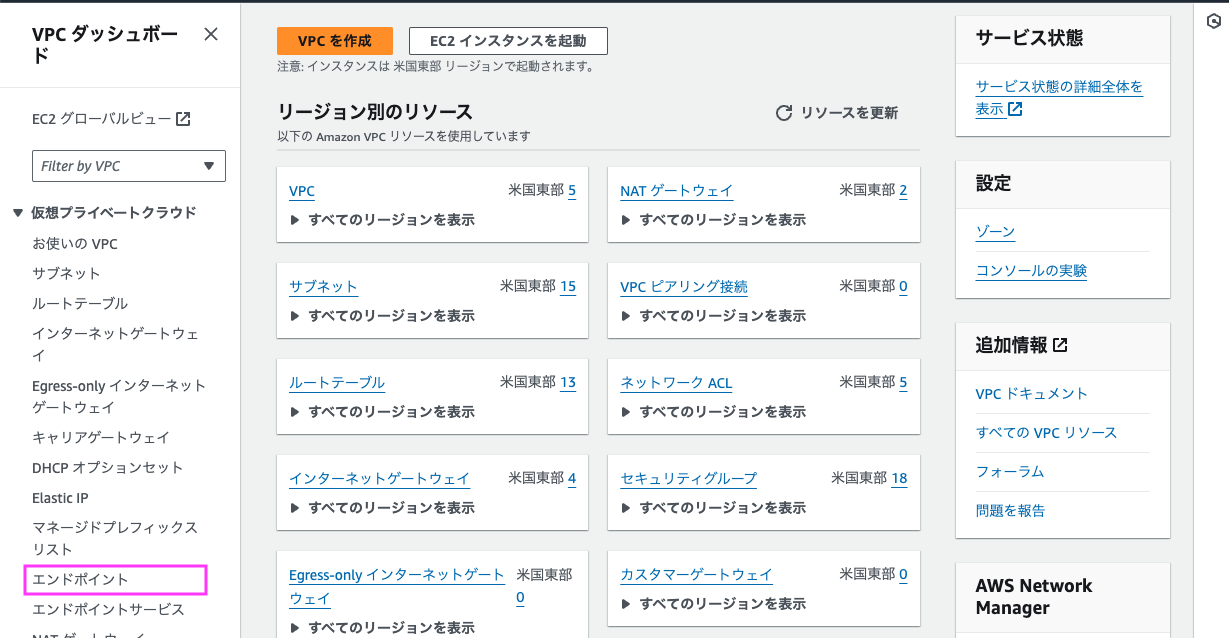
Task: Click EC2 インスタンスを起動 button
Action: click(x=508, y=41)
